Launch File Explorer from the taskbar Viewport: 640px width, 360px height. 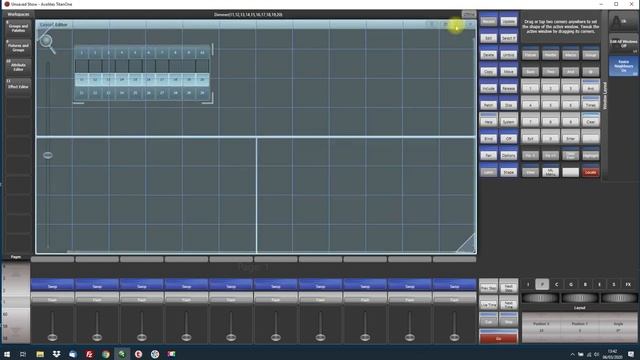tap(40, 354)
